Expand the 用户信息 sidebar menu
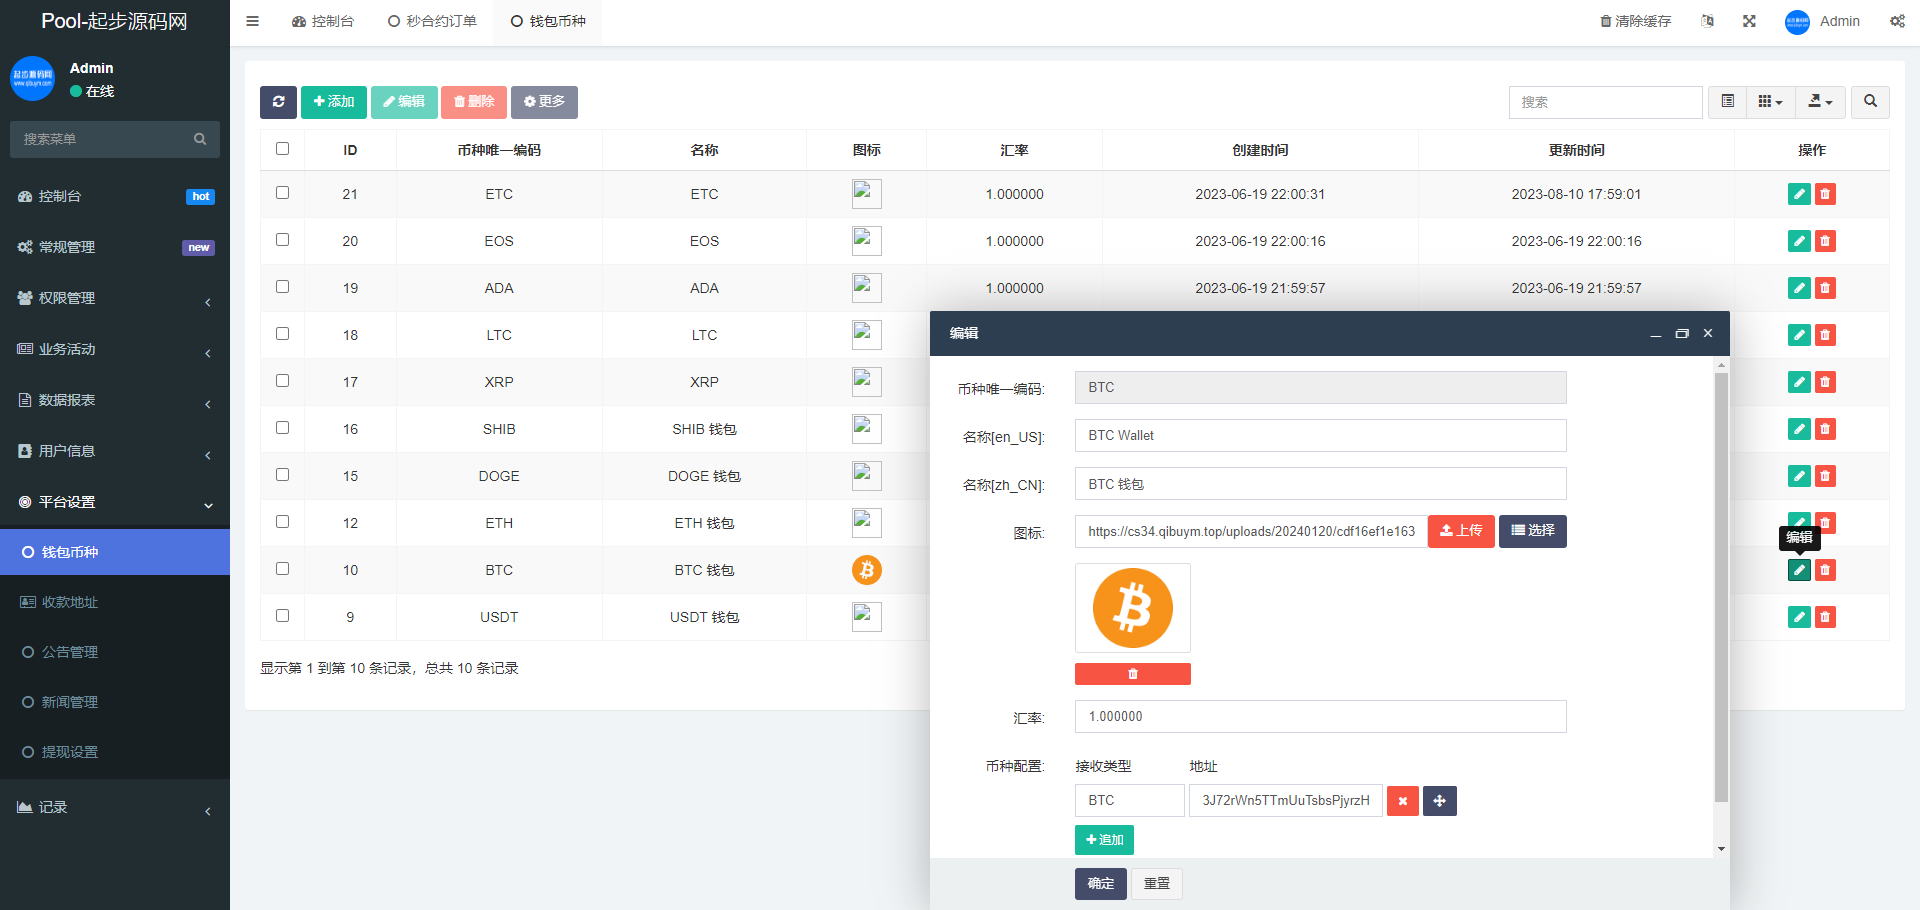Image resolution: width=1920 pixels, height=910 pixels. coord(115,451)
